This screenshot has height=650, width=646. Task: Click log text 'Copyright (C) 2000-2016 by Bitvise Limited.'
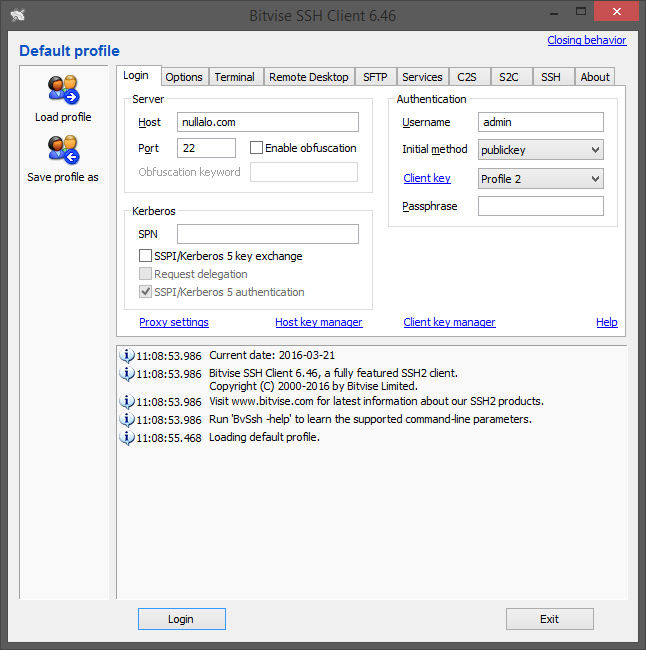click(x=313, y=386)
